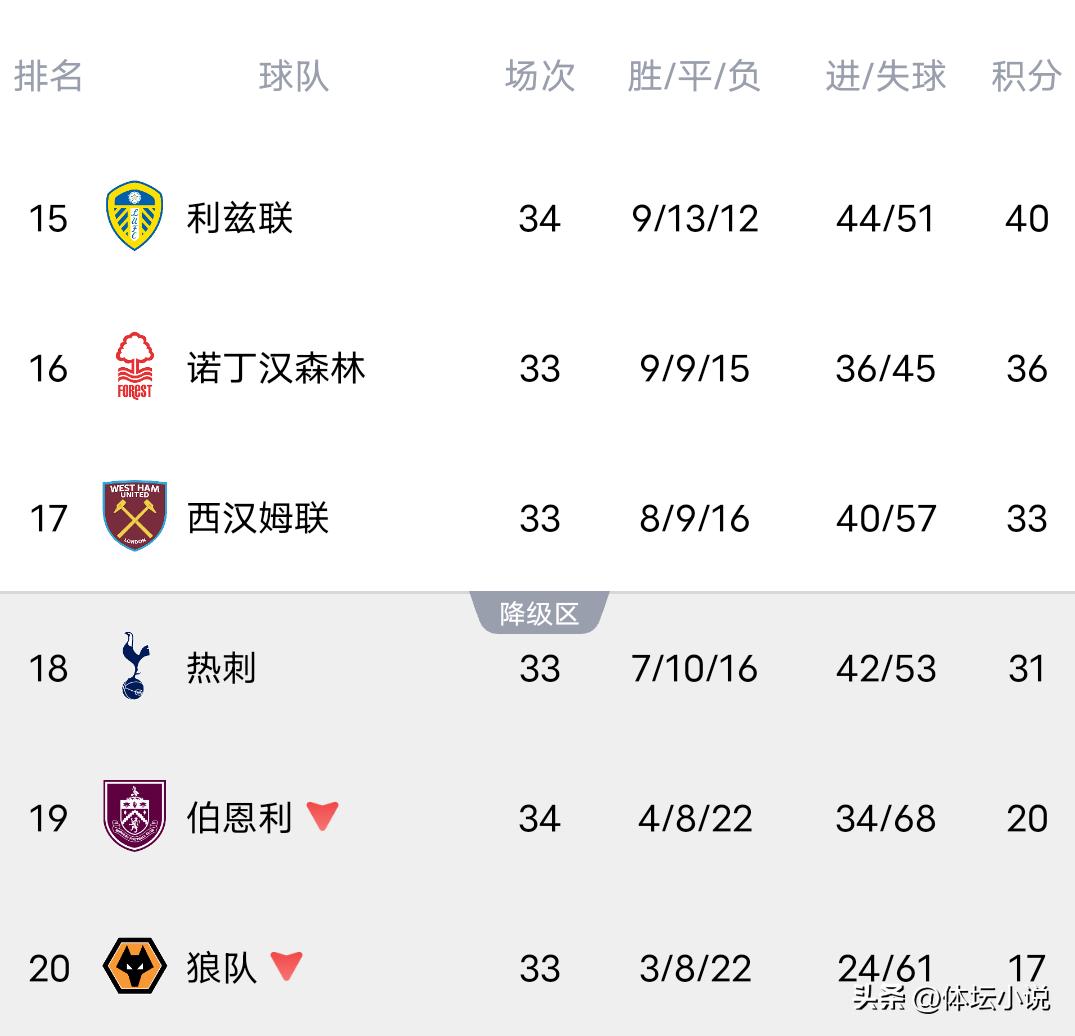The width and height of the screenshot is (1075, 1036).
Task: Click the 降级区 relegation zone label
Action: pyautogui.click(x=539, y=613)
